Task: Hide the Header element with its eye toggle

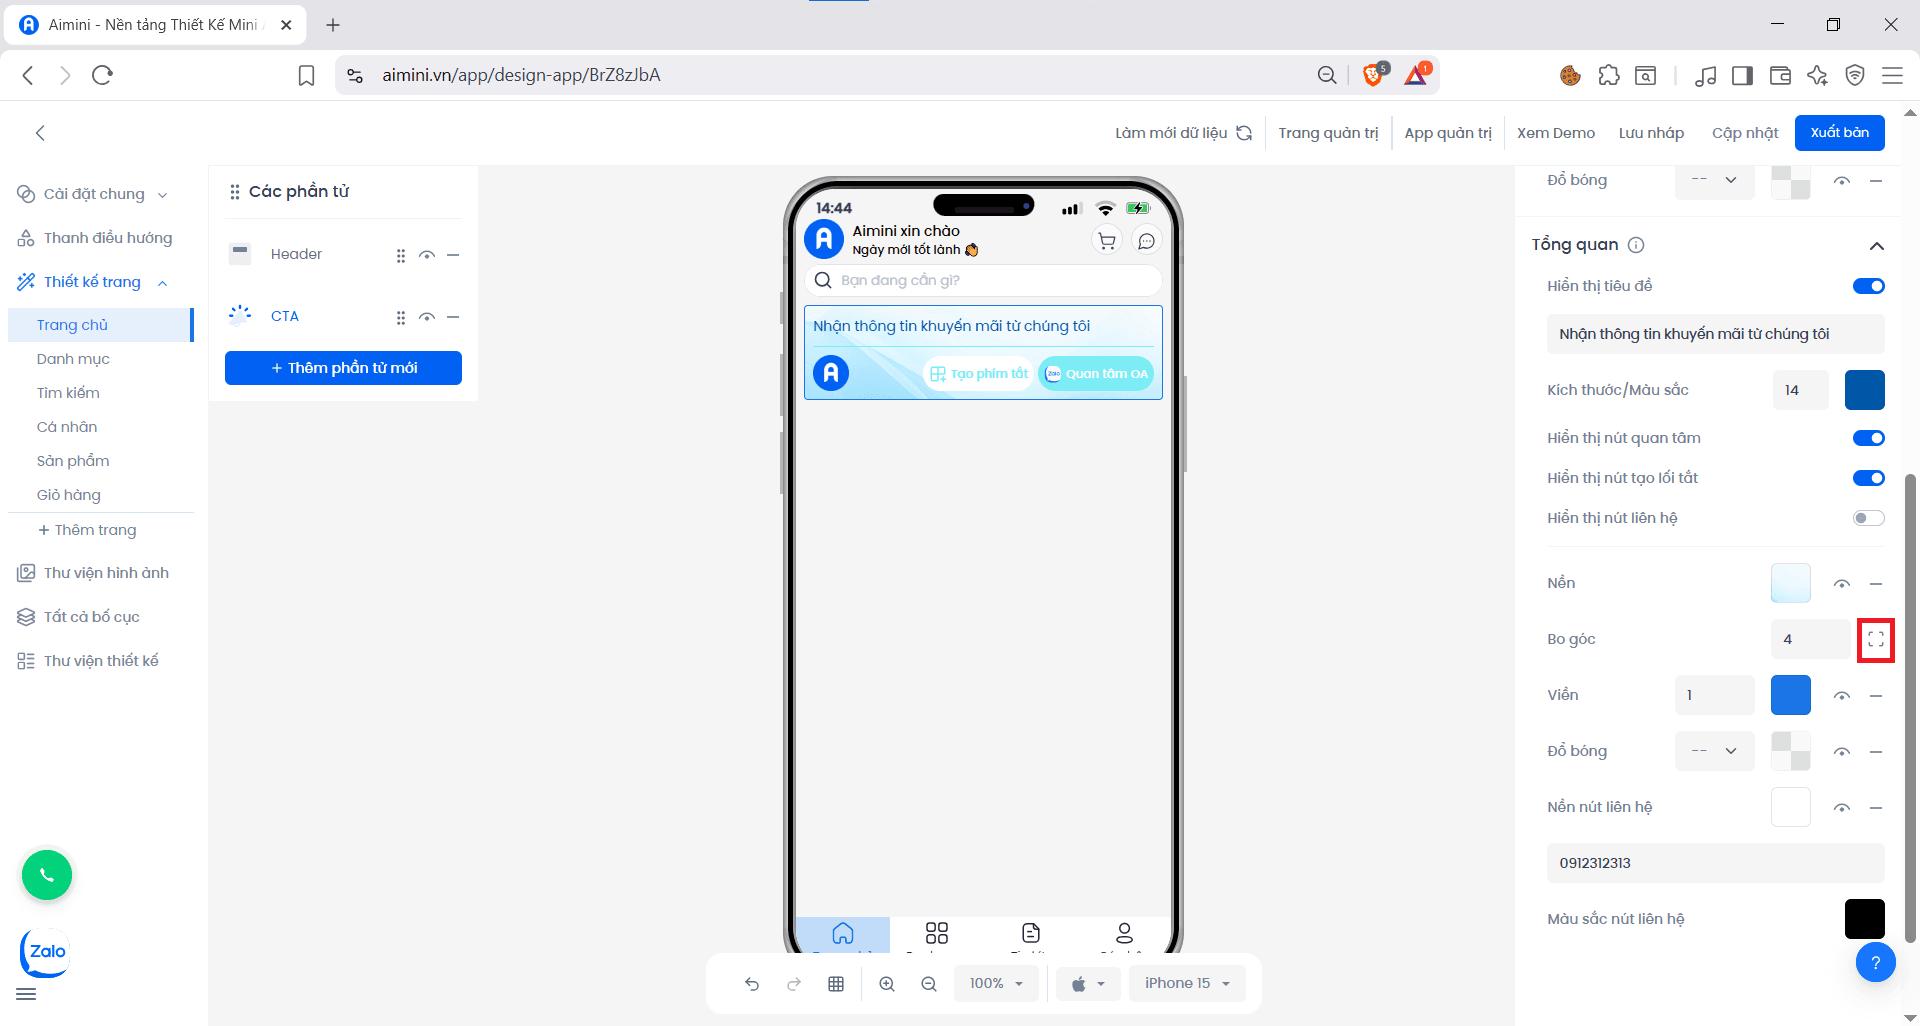Action: (427, 255)
